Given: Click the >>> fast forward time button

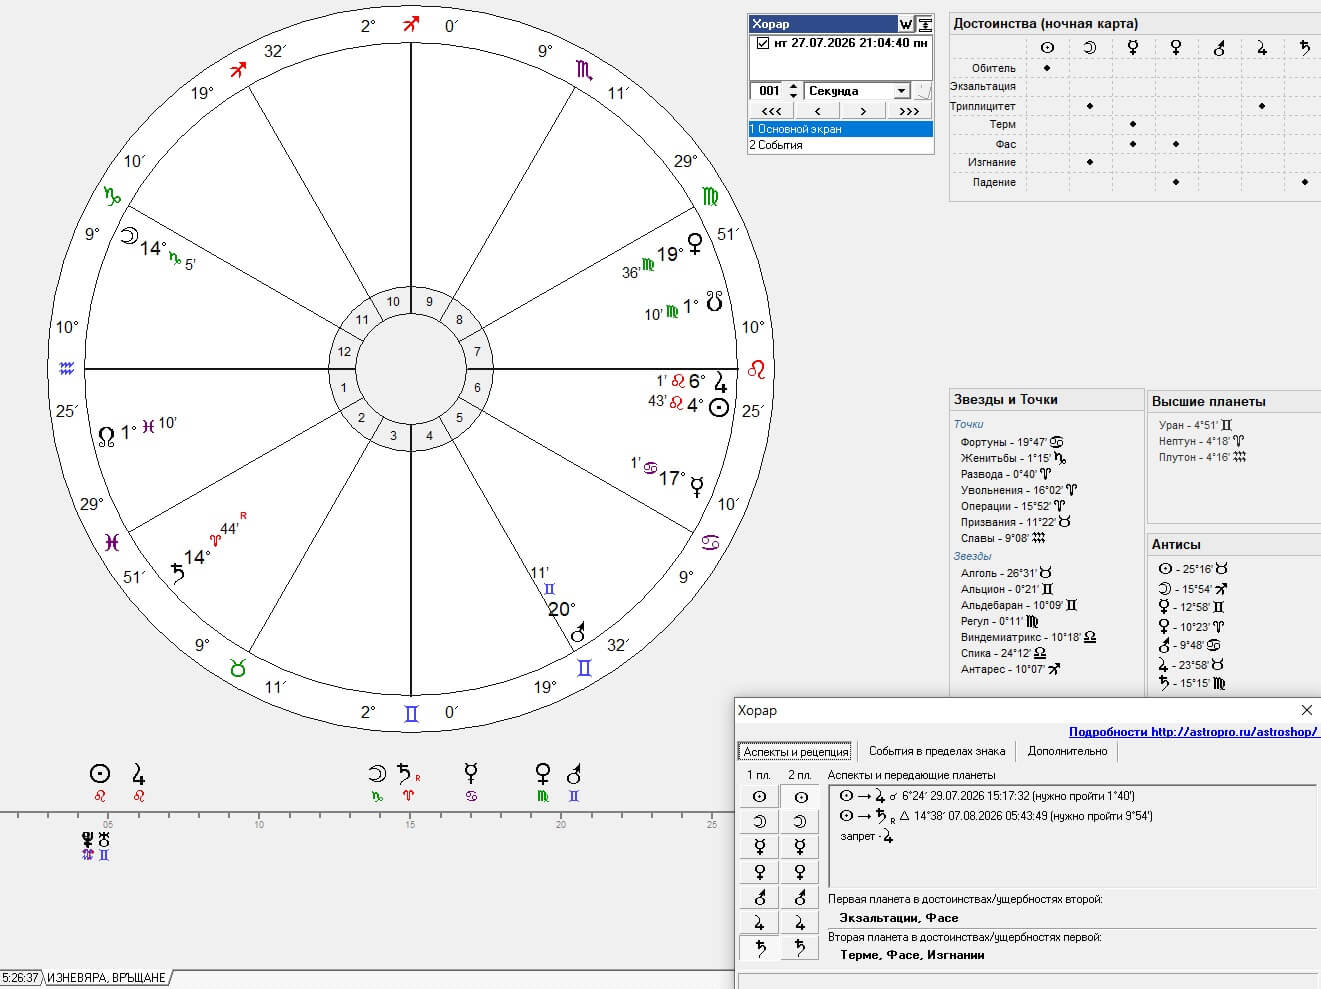Looking at the screenshot, I should coord(909,111).
